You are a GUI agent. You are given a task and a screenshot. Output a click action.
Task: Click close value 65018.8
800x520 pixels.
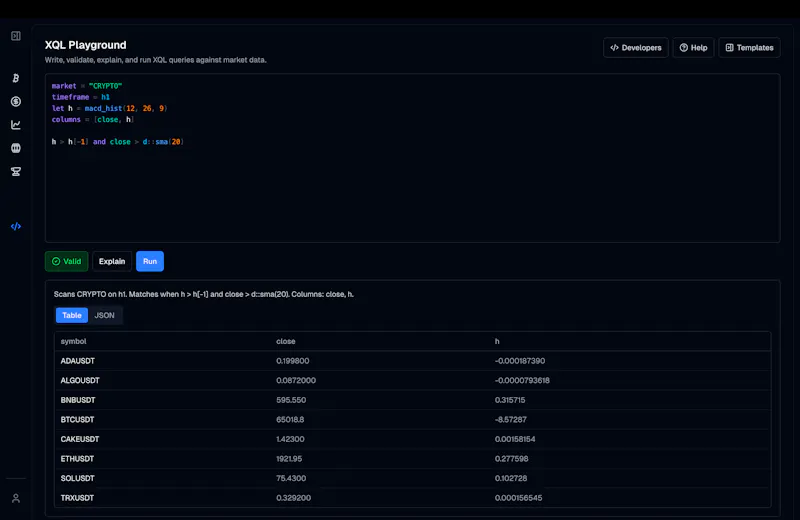point(290,419)
